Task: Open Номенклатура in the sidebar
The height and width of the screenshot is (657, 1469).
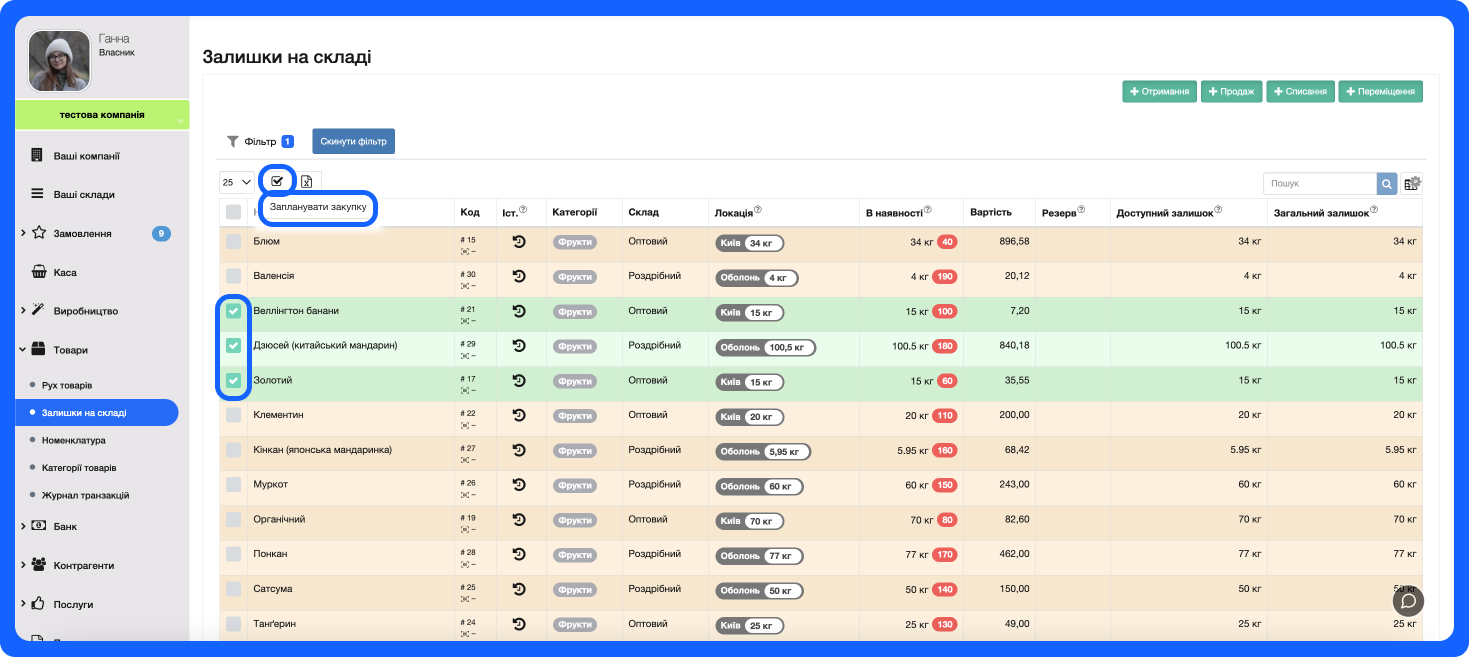Action: tap(73, 440)
